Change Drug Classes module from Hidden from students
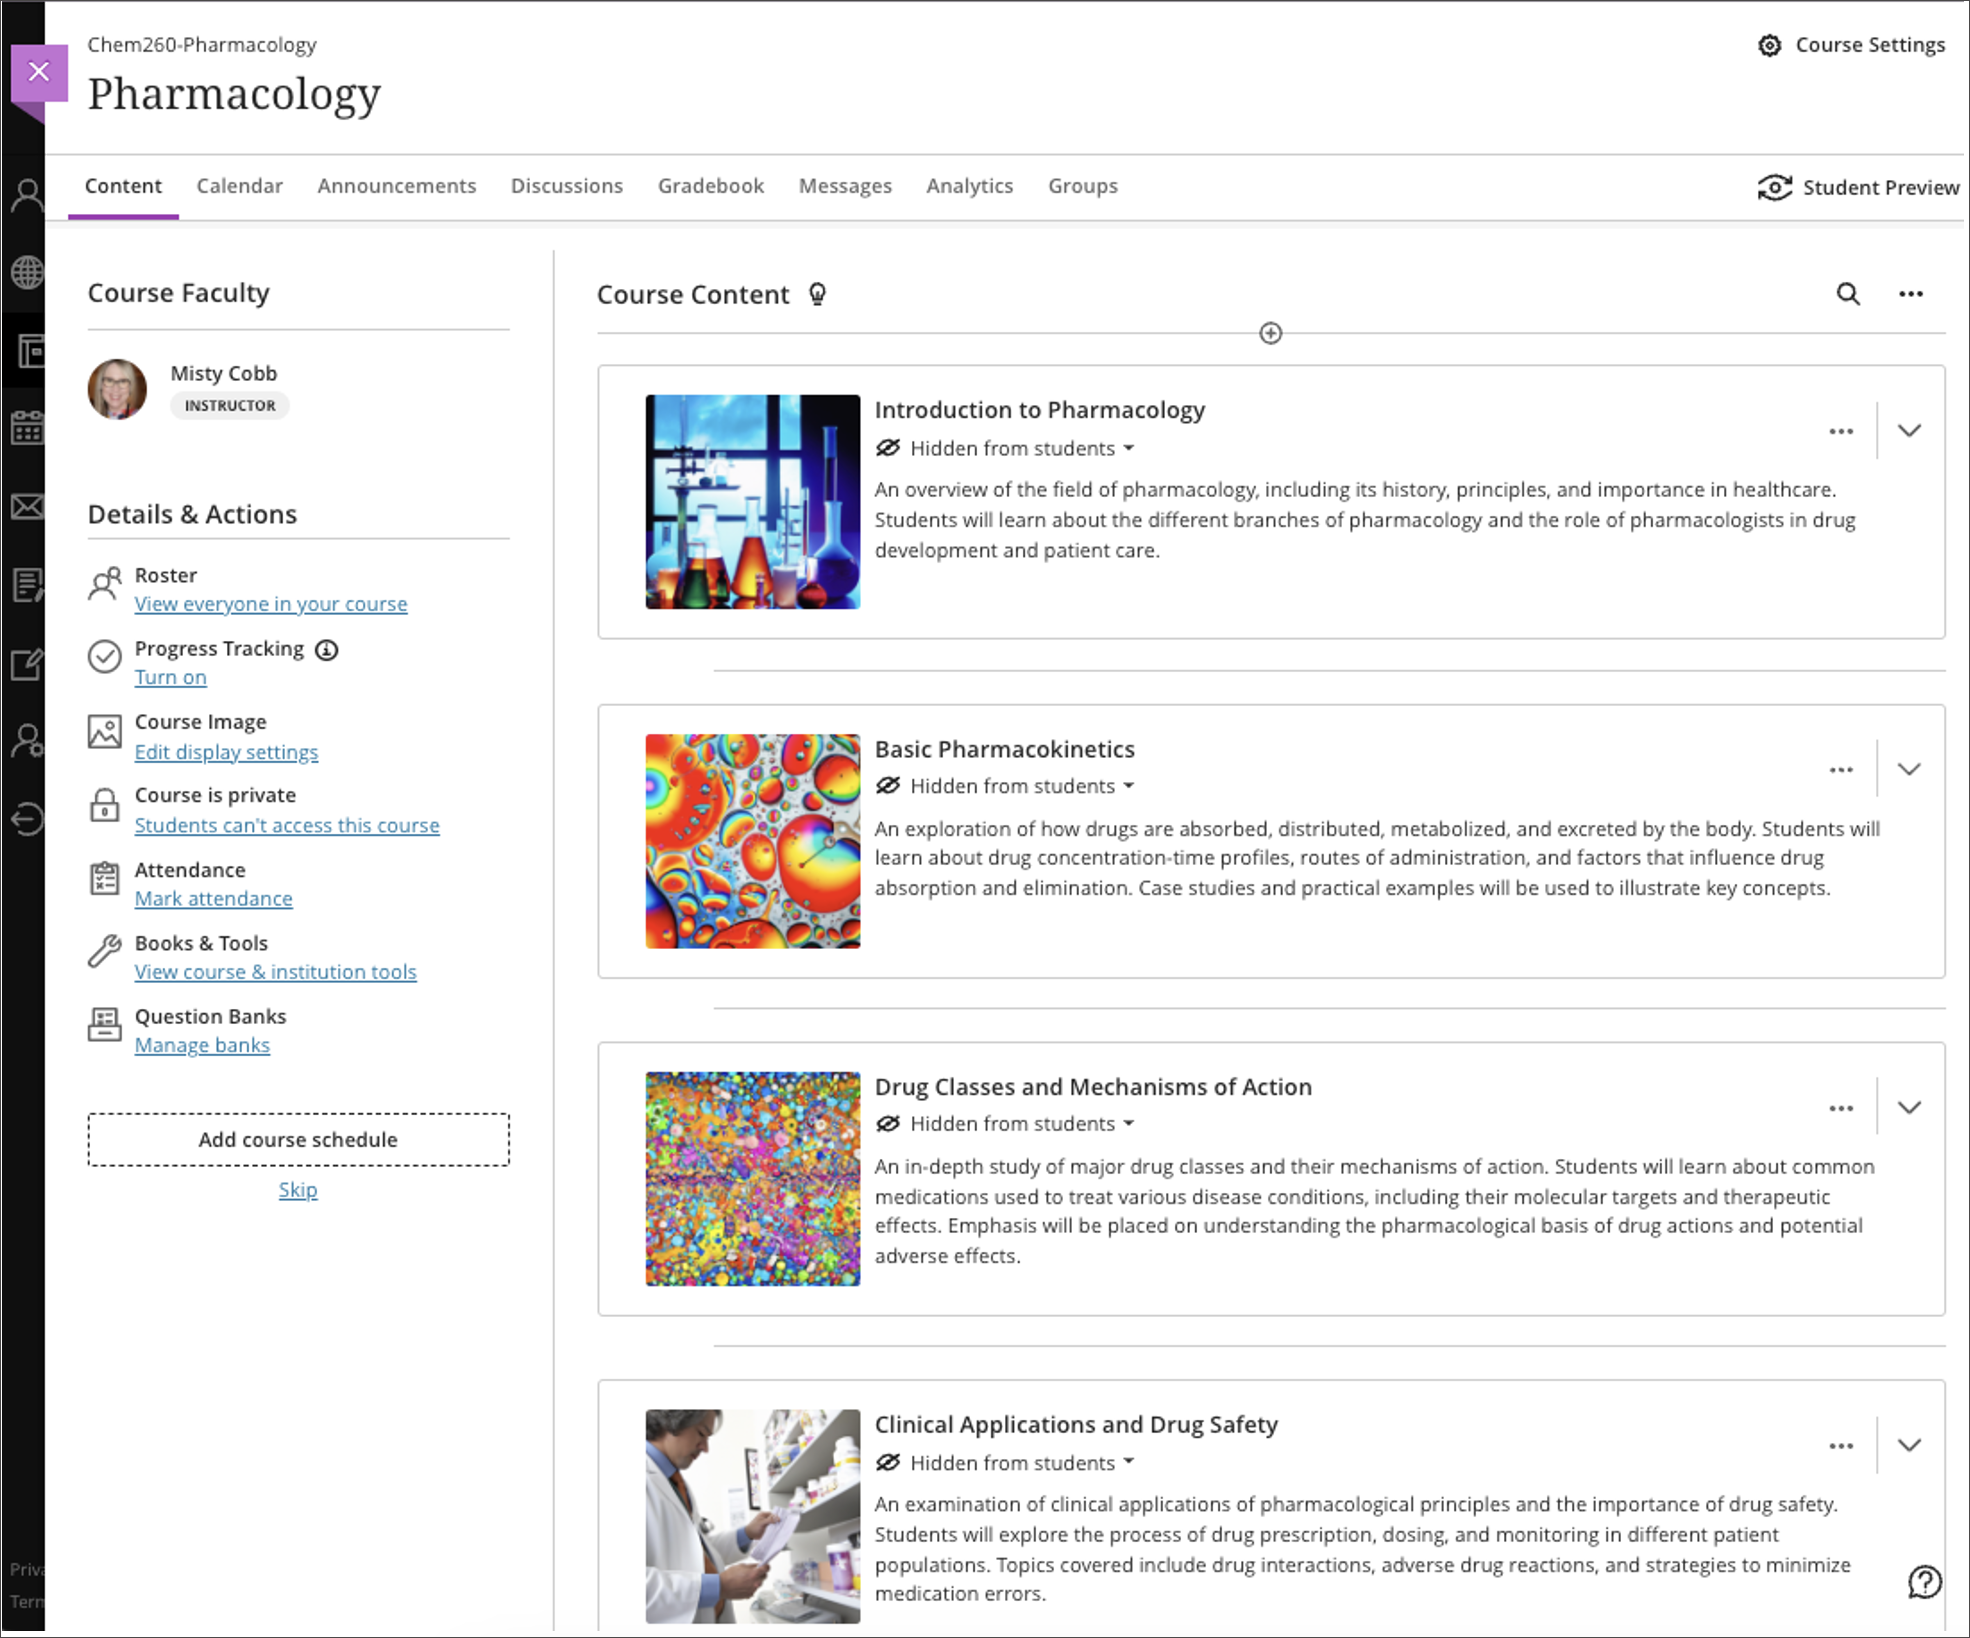The height and width of the screenshot is (1638, 1970). coord(1012,1123)
